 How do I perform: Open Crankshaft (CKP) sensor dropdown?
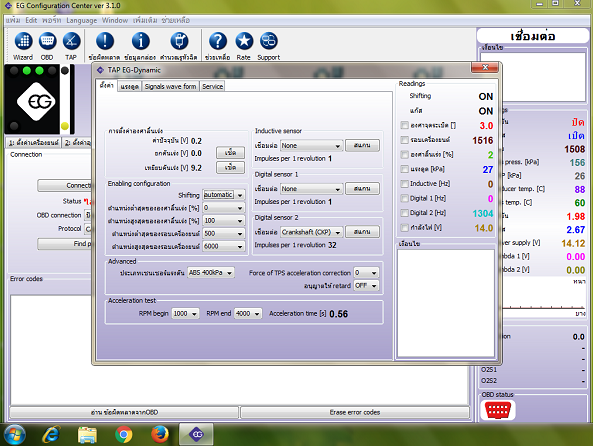[311, 232]
